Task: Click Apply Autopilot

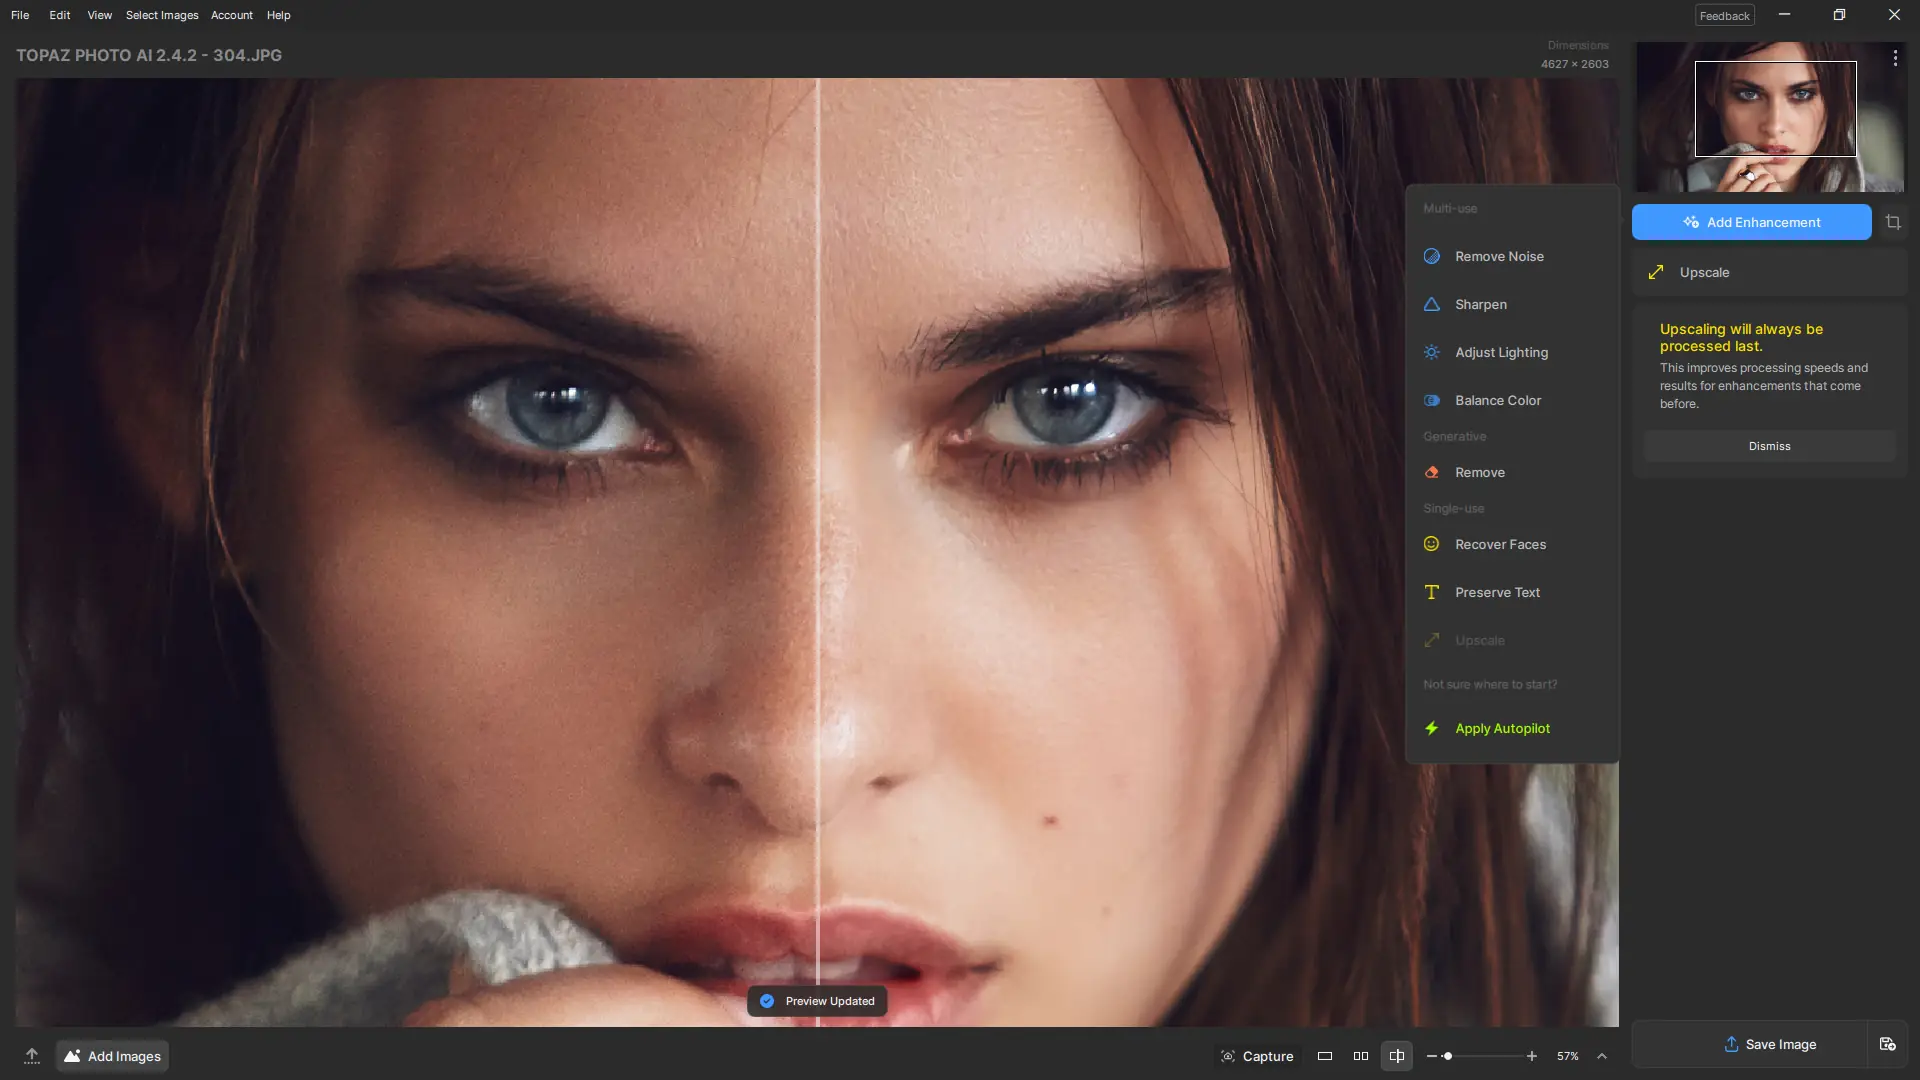Action: (x=1501, y=728)
